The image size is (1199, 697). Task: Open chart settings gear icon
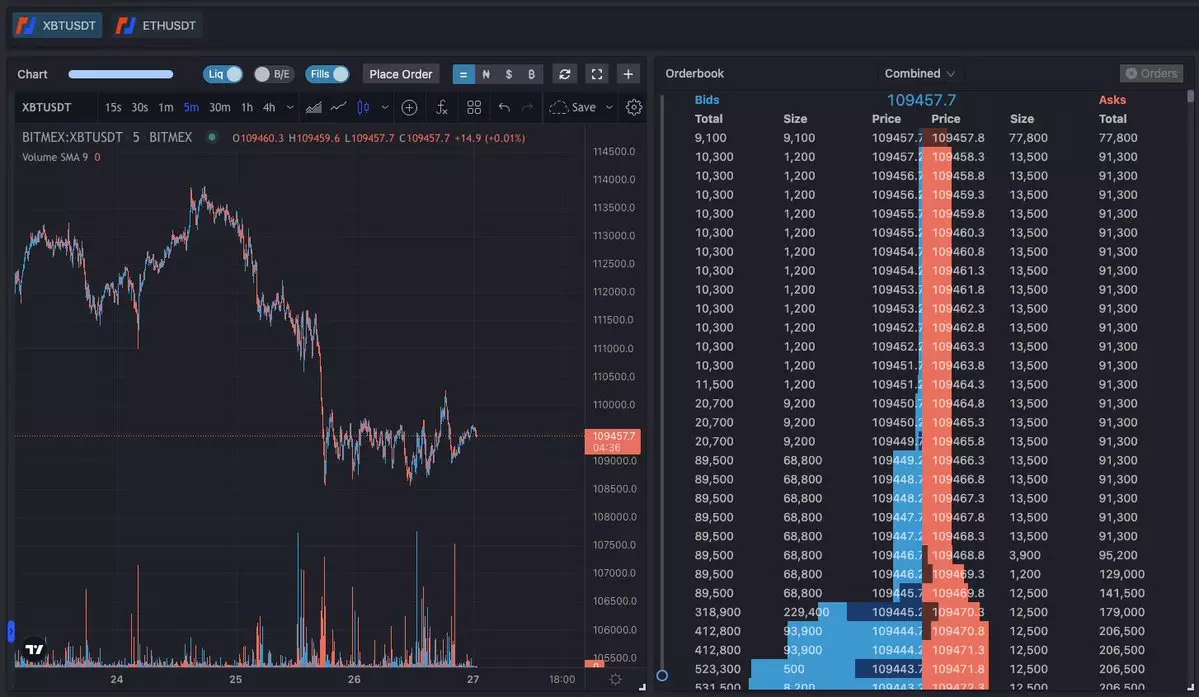pyautogui.click(x=634, y=107)
